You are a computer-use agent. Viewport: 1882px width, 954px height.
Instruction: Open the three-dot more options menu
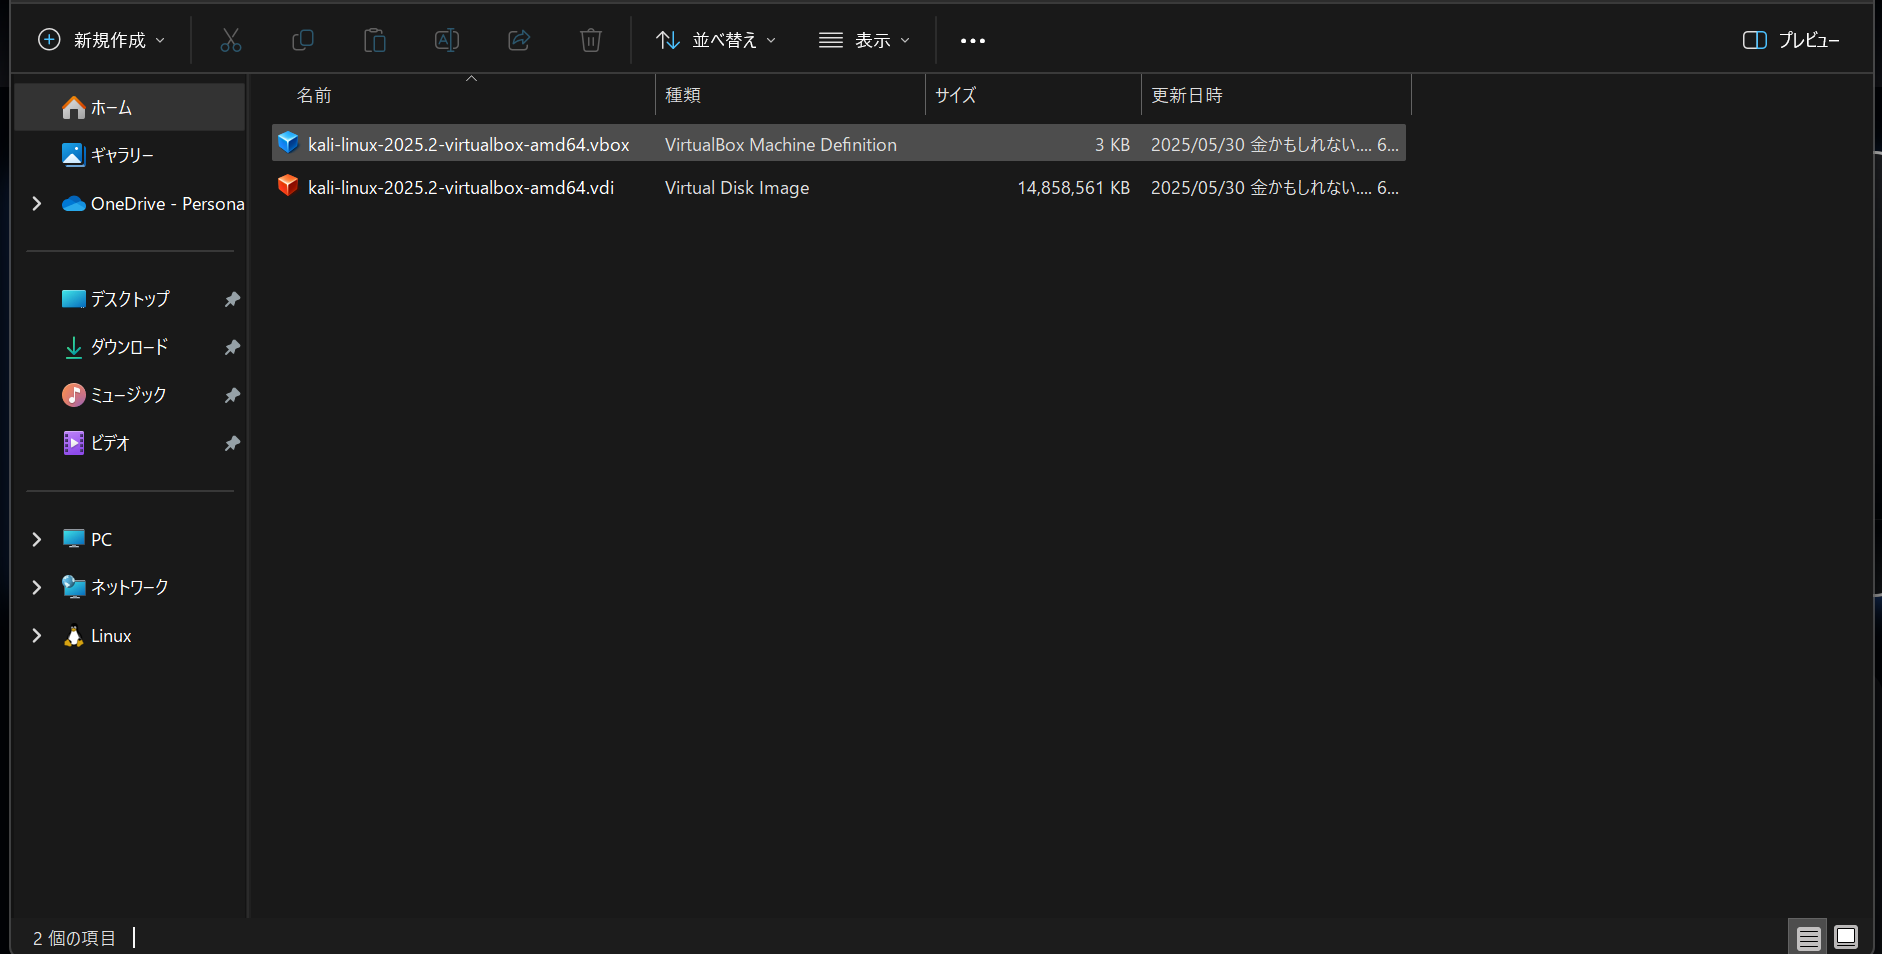(973, 41)
